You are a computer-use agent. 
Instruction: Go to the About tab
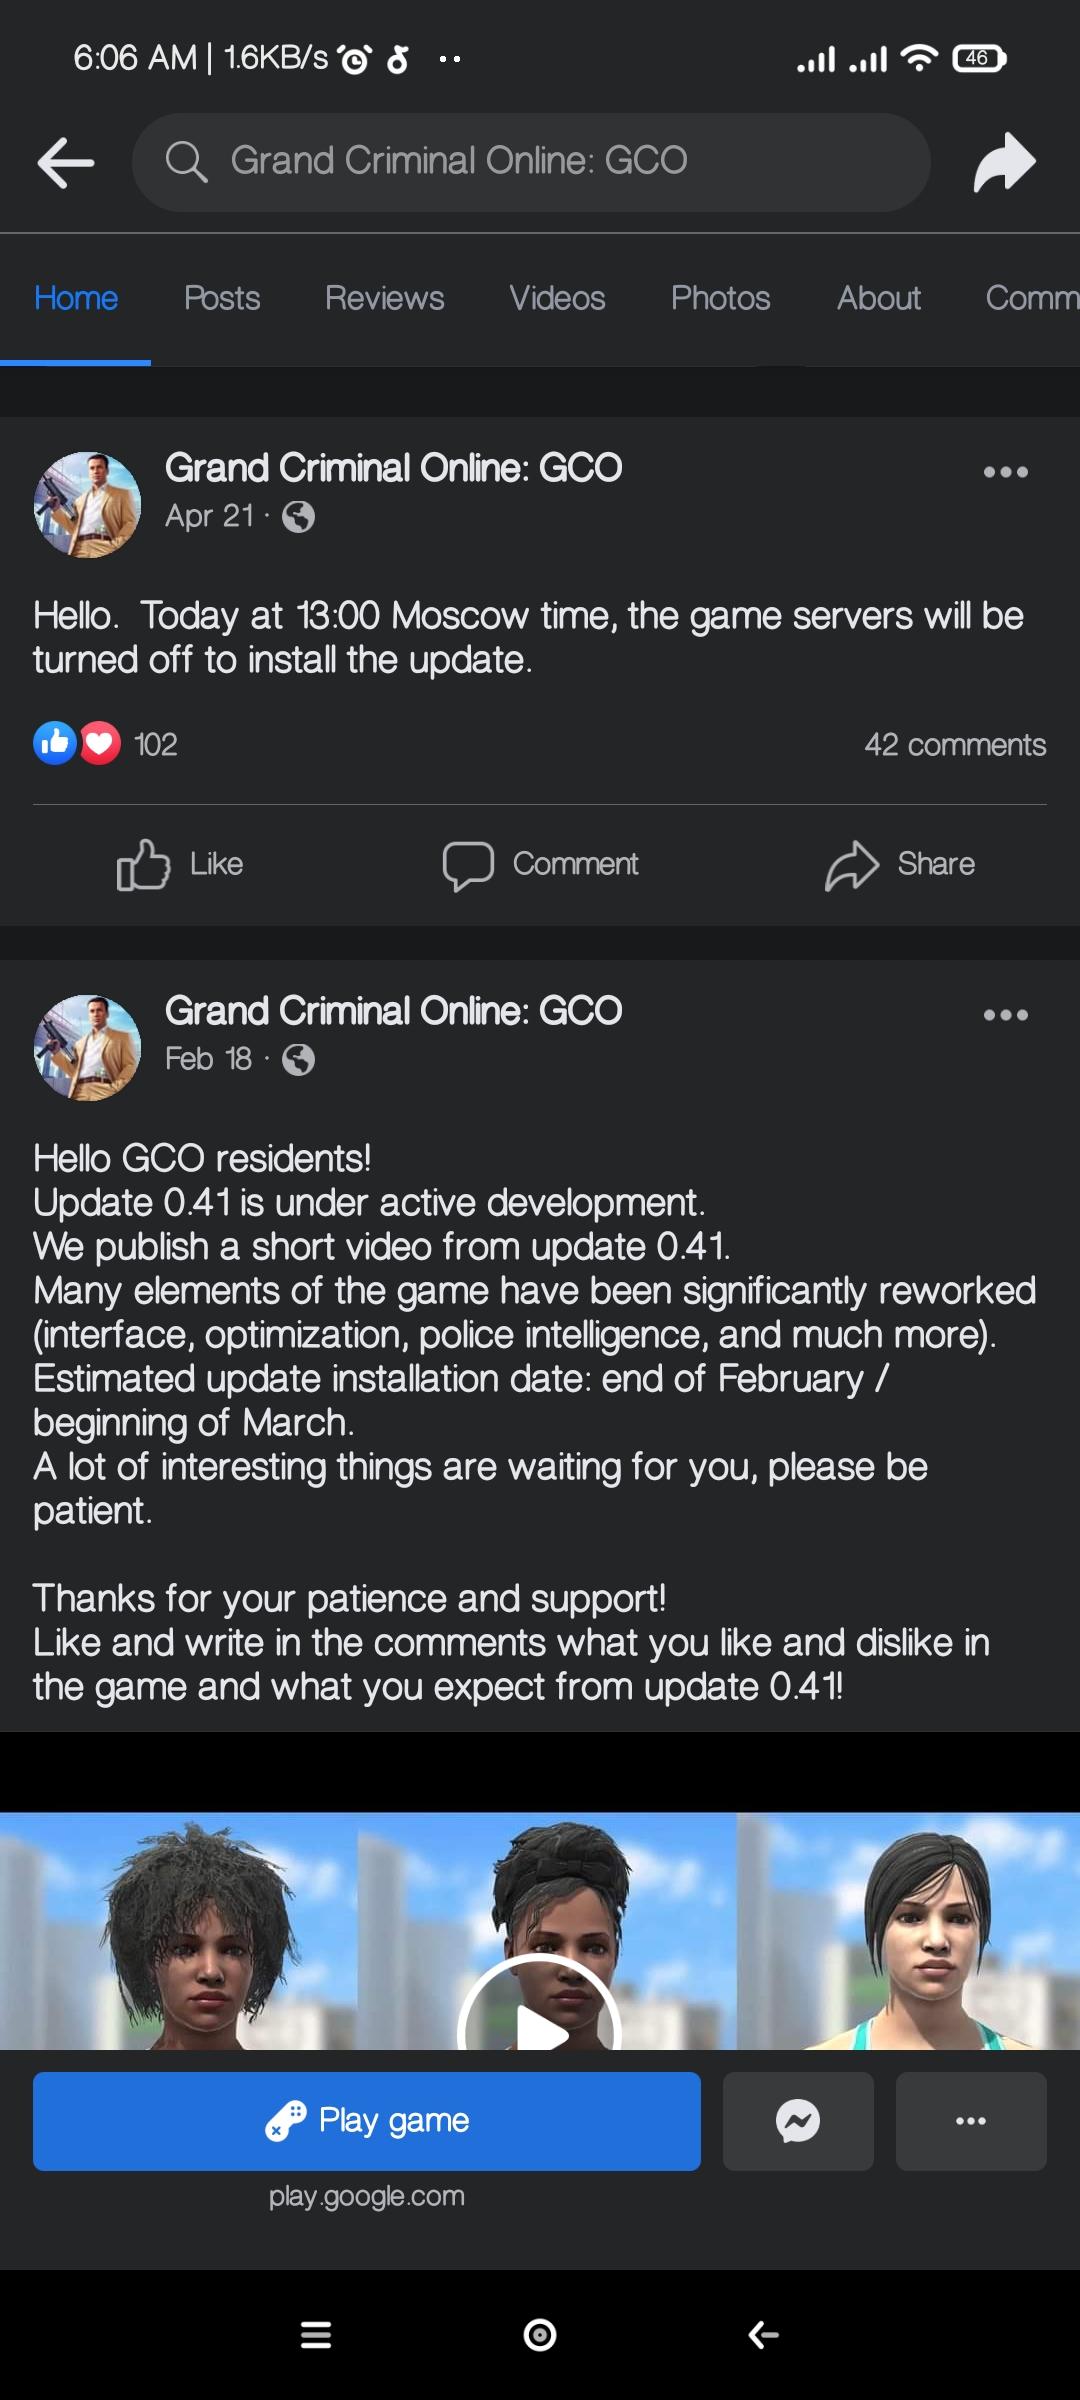pos(878,298)
